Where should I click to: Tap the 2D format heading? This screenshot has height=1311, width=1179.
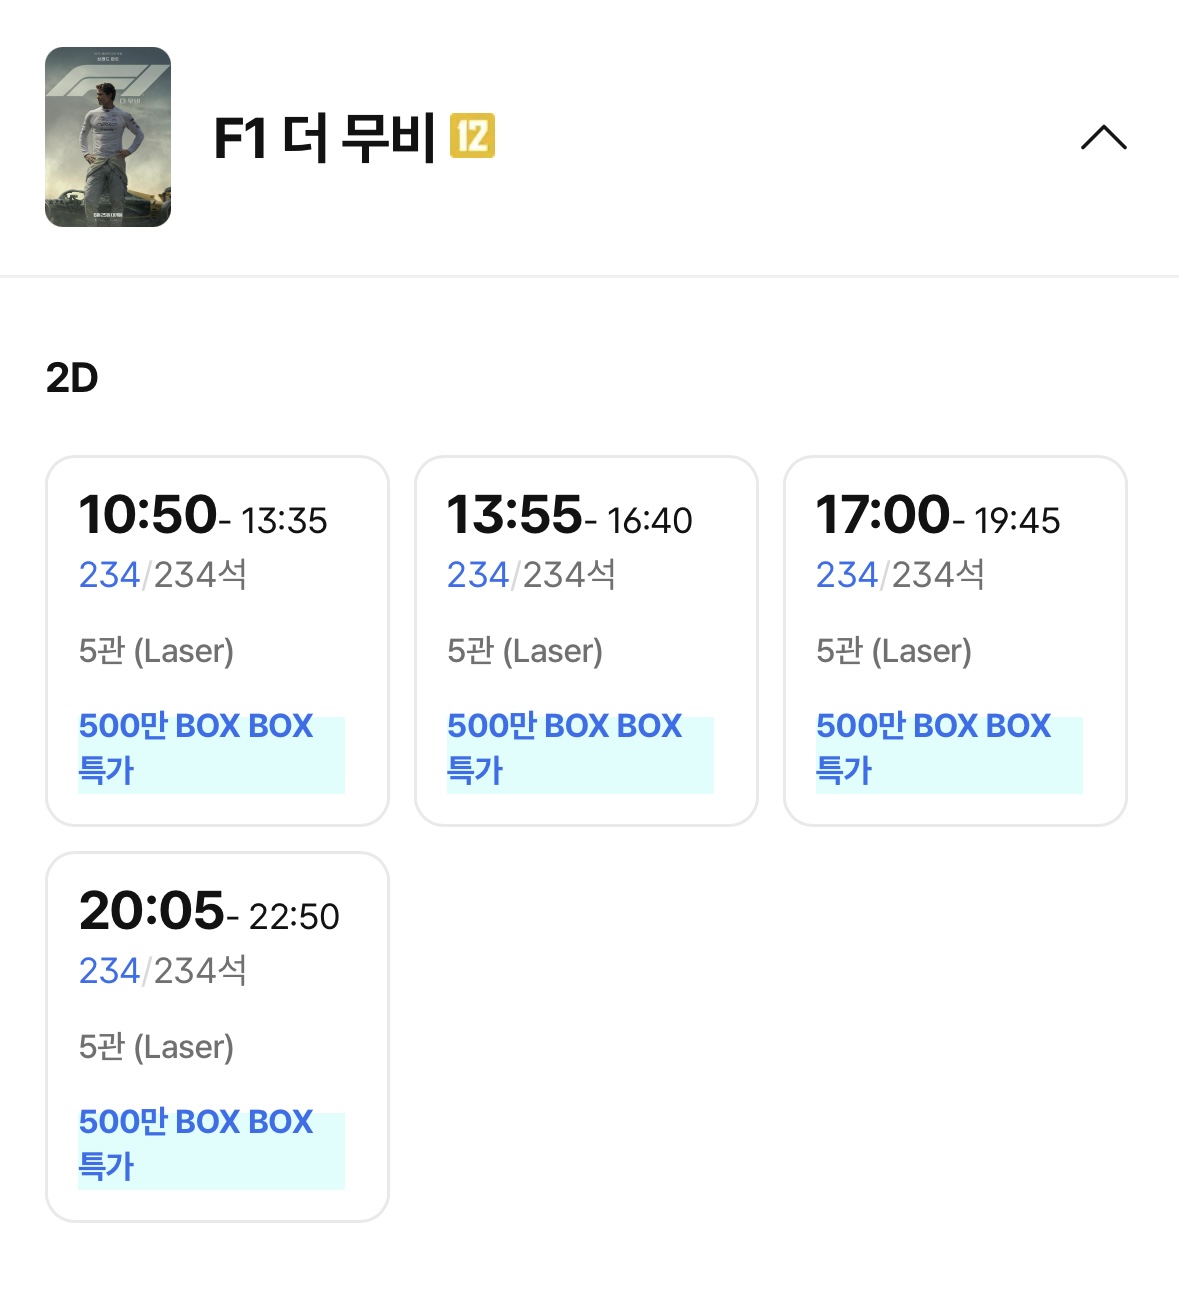click(72, 378)
